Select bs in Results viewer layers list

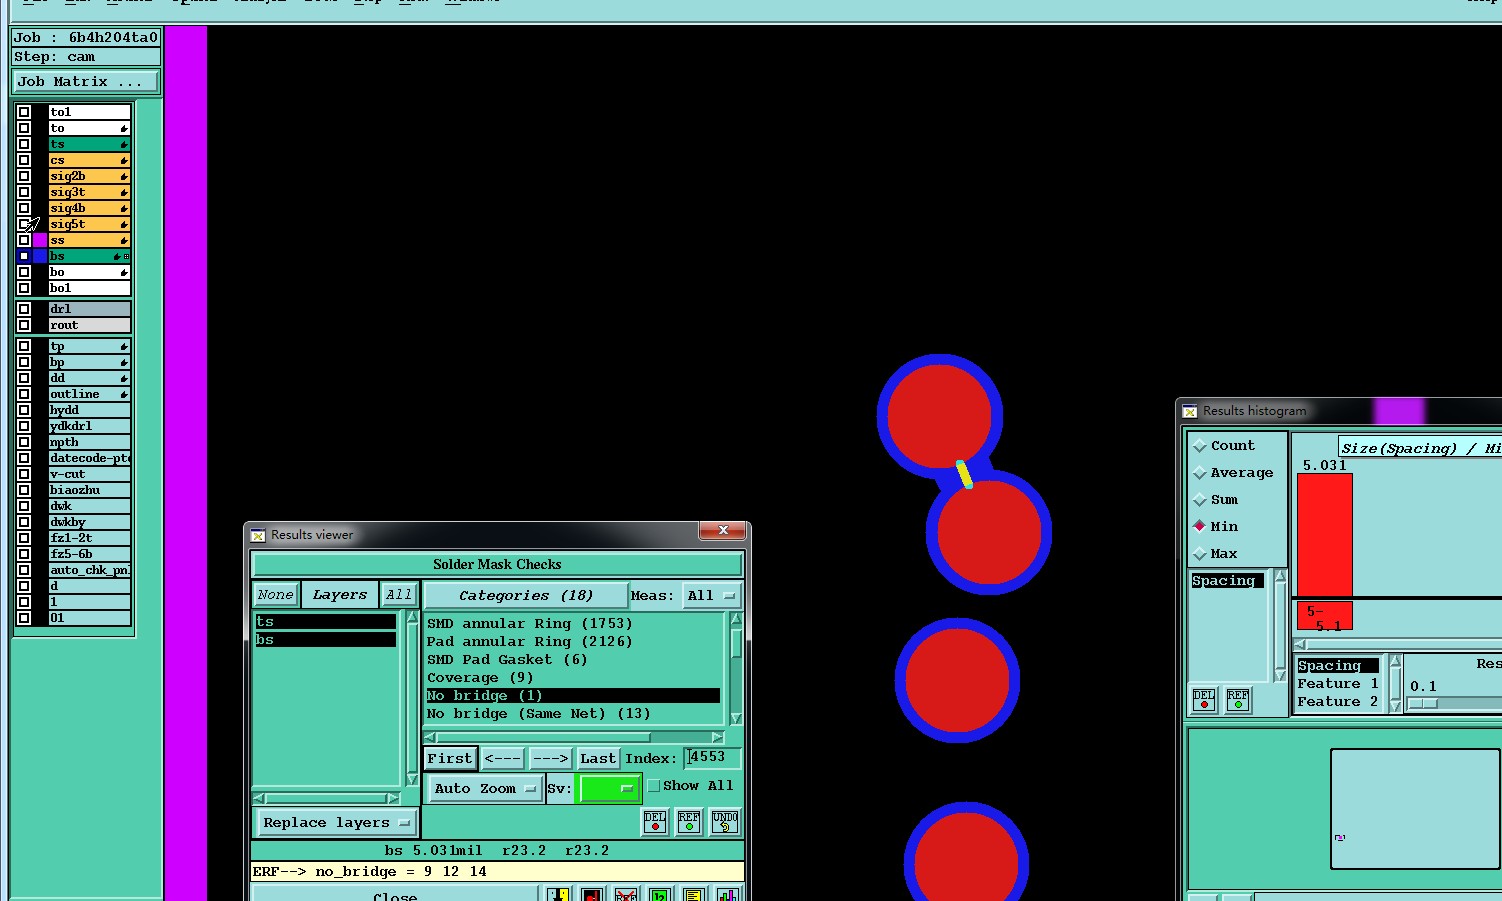[x=326, y=639]
